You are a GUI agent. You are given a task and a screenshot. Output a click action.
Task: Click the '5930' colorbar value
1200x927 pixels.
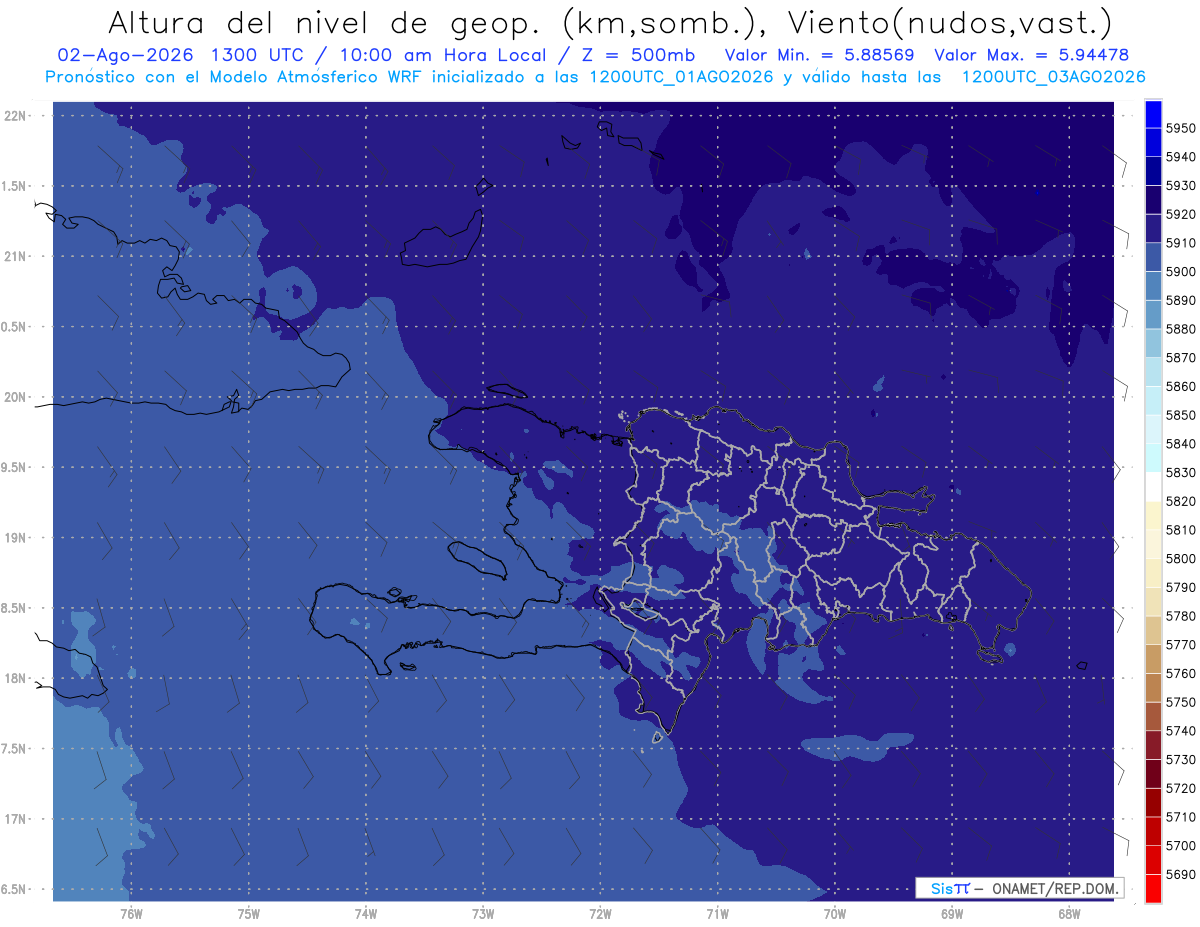tap(1181, 185)
